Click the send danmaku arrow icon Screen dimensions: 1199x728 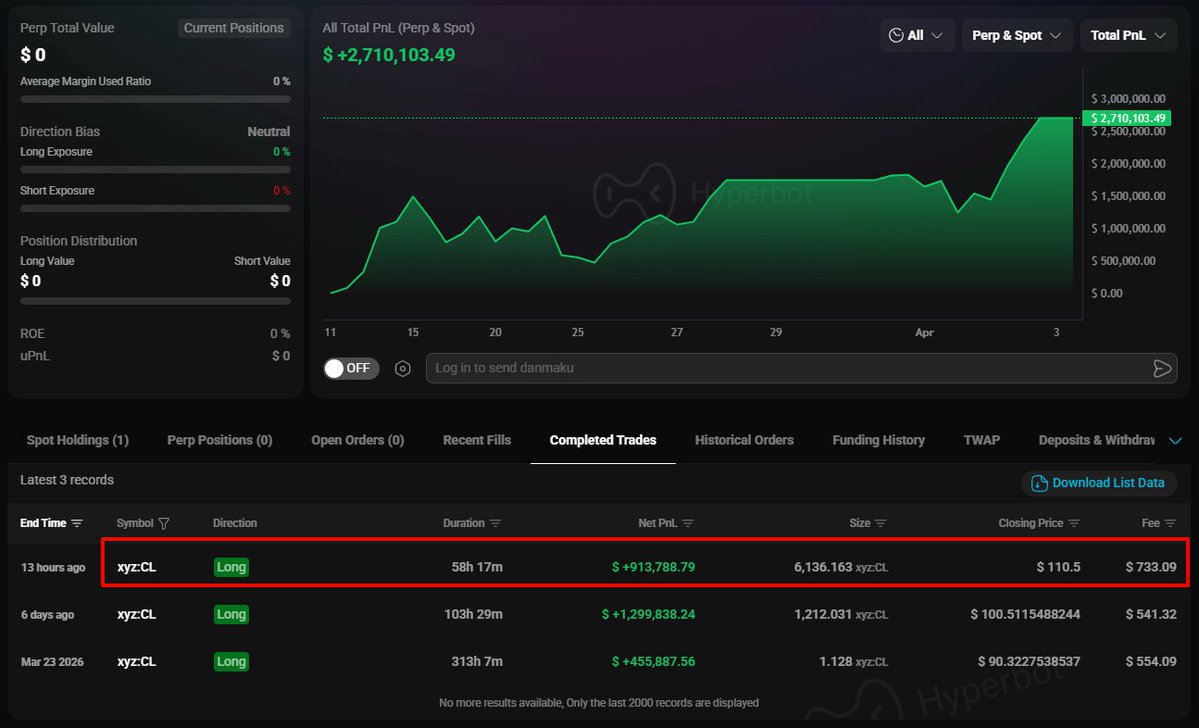[x=1162, y=369]
